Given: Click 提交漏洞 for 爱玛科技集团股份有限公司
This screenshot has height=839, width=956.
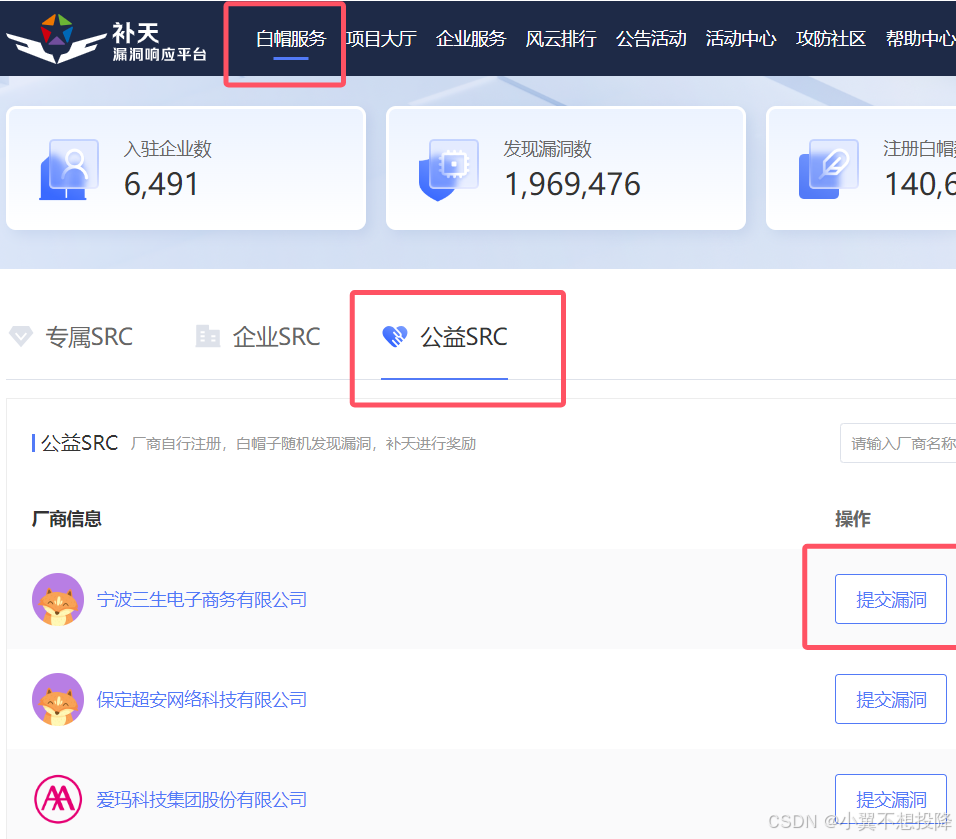Looking at the screenshot, I should 891,799.
